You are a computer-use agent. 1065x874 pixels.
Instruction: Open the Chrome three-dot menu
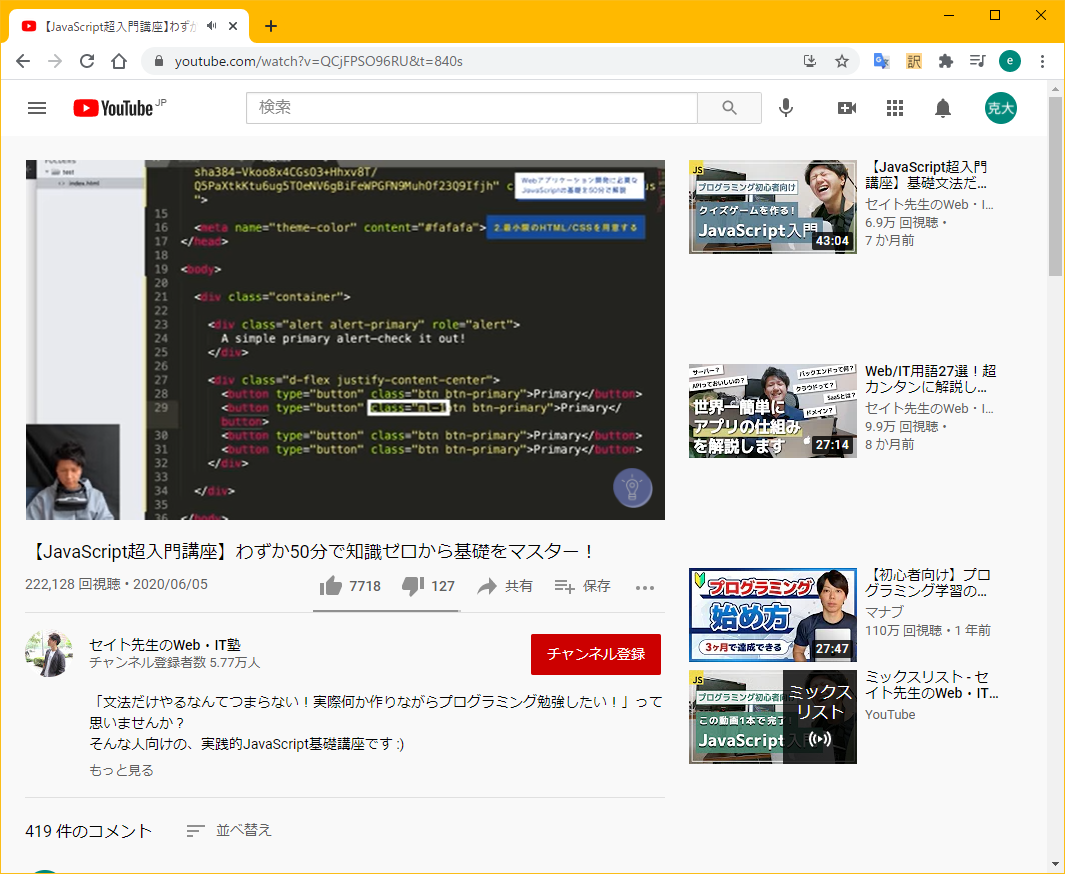[1042, 61]
